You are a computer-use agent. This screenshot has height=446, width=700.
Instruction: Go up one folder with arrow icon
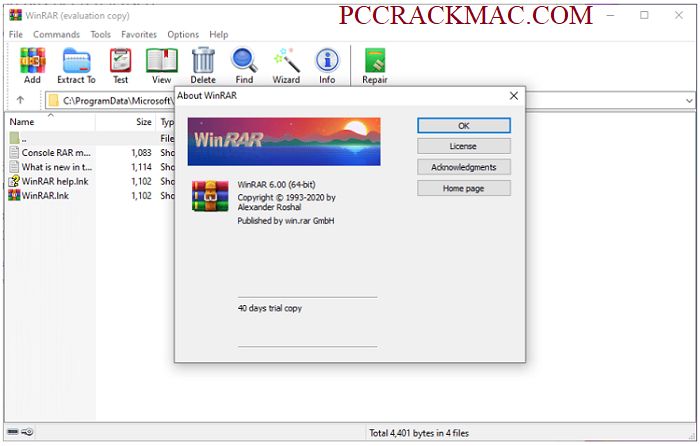pyautogui.click(x=20, y=100)
